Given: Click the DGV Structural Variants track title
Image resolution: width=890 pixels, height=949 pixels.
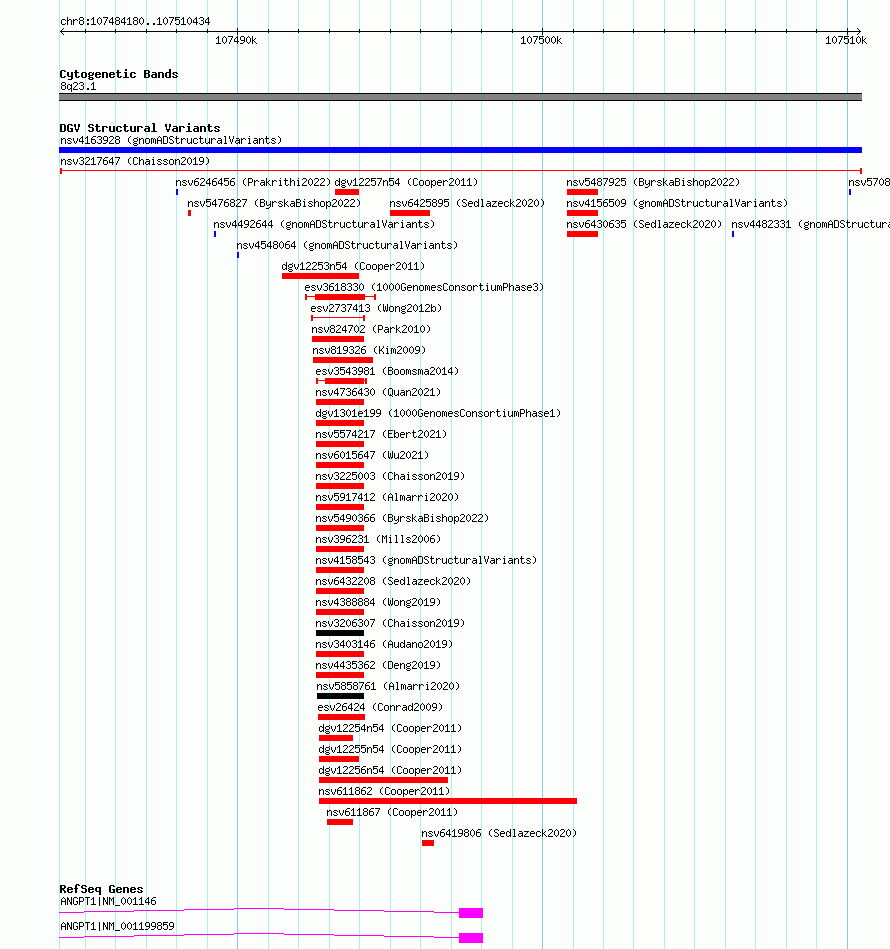Looking at the screenshot, I should 140,128.
